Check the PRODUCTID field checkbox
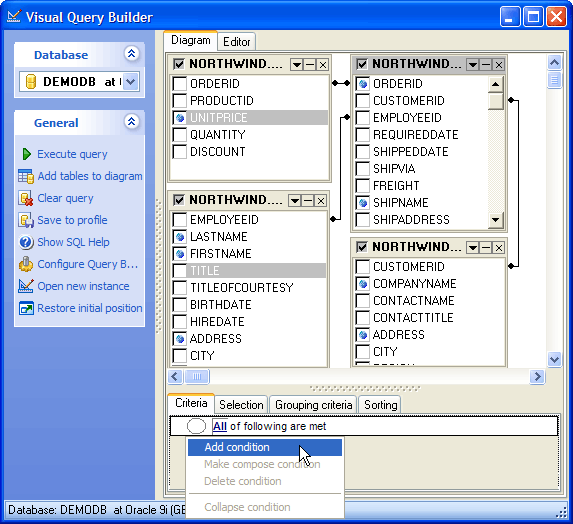This screenshot has height=524, width=573. tap(179, 100)
